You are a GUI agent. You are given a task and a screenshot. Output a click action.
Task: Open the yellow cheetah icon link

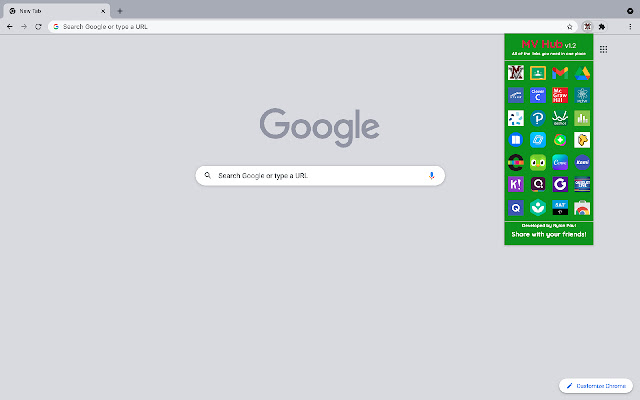click(x=582, y=140)
